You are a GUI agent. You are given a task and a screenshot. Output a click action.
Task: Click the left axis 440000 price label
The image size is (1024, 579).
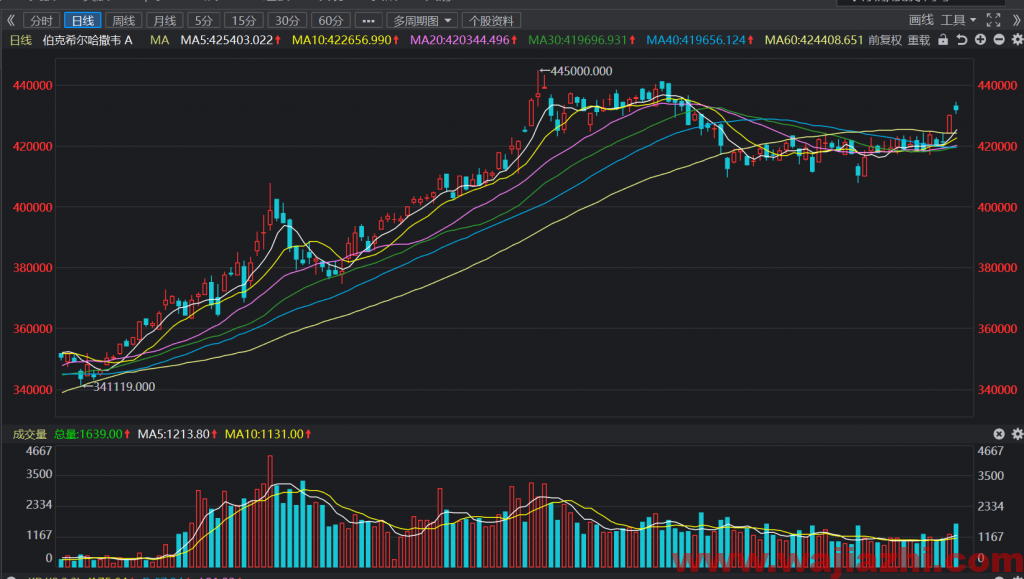pos(33,86)
